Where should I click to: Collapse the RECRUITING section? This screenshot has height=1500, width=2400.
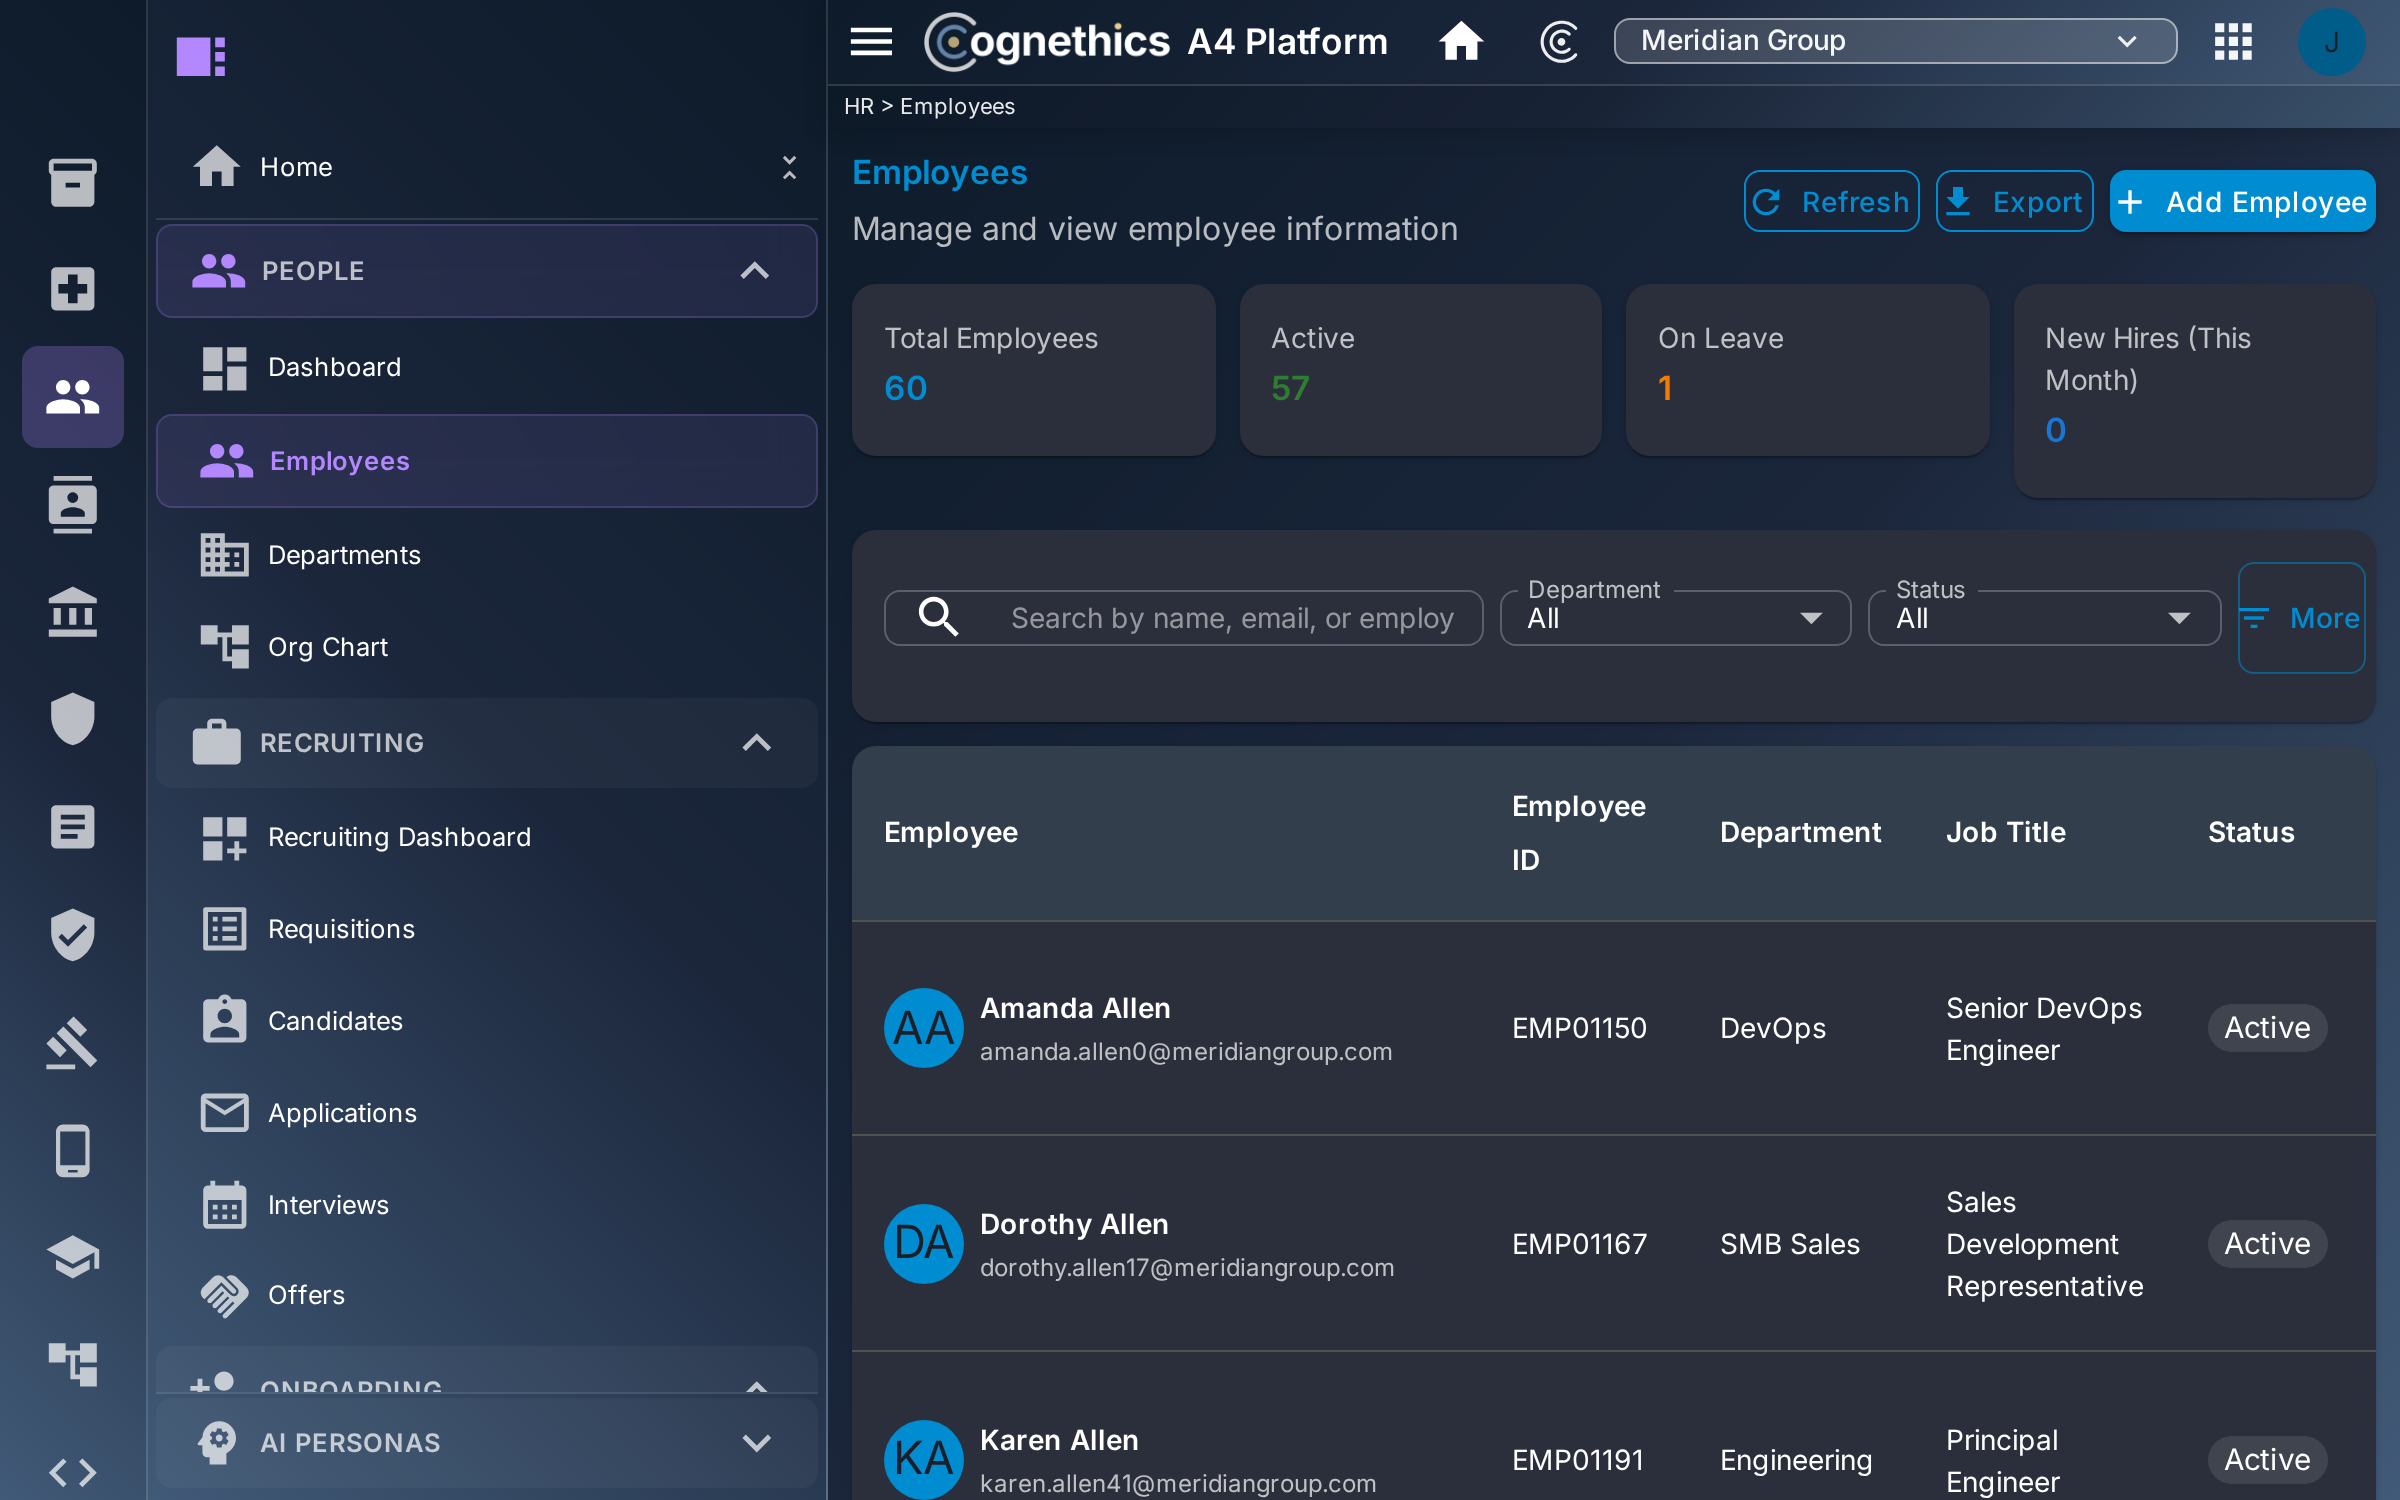(x=757, y=743)
